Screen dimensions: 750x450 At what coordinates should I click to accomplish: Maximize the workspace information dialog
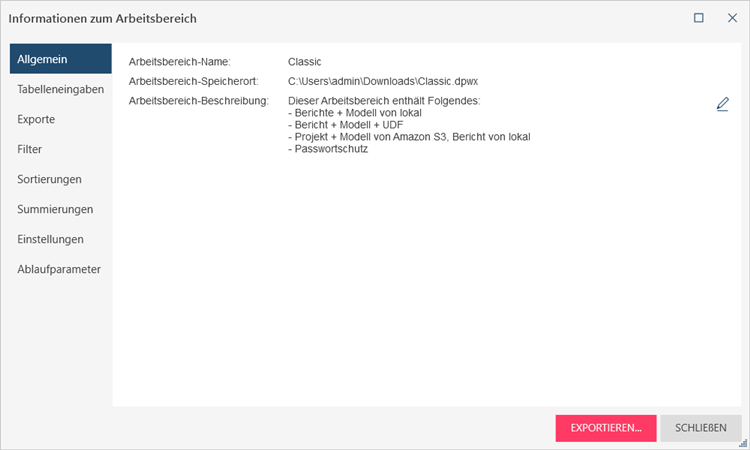pyautogui.click(x=699, y=18)
